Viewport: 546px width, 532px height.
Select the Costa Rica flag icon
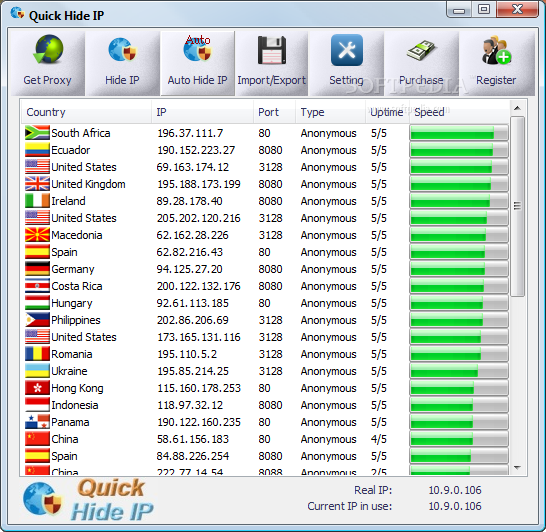coord(37,286)
